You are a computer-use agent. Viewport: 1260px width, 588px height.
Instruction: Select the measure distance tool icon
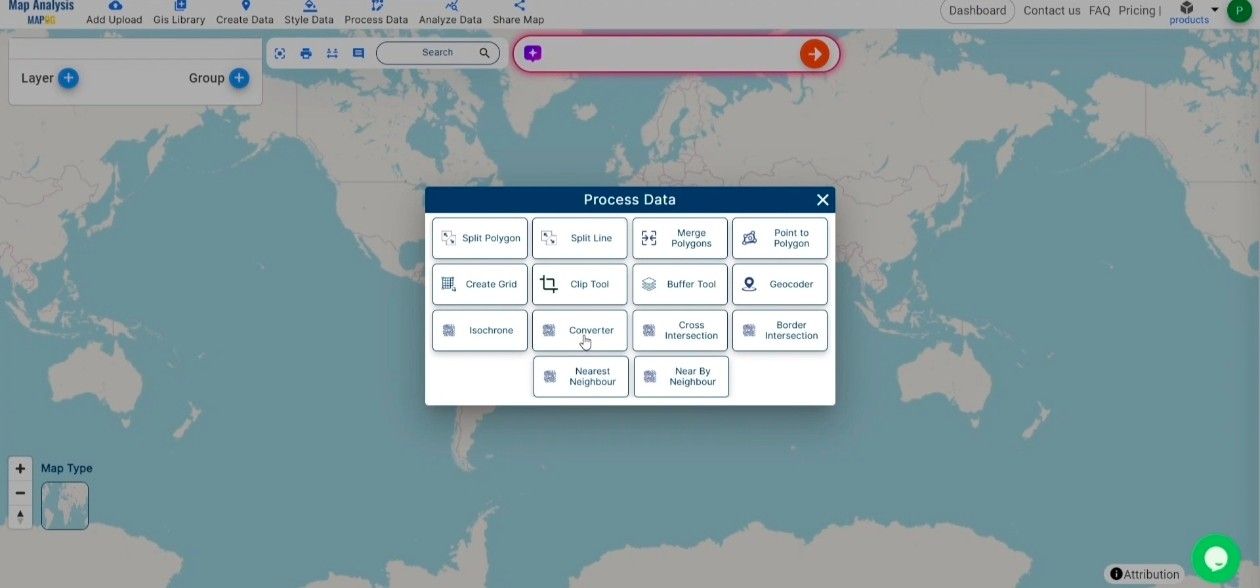[331, 53]
